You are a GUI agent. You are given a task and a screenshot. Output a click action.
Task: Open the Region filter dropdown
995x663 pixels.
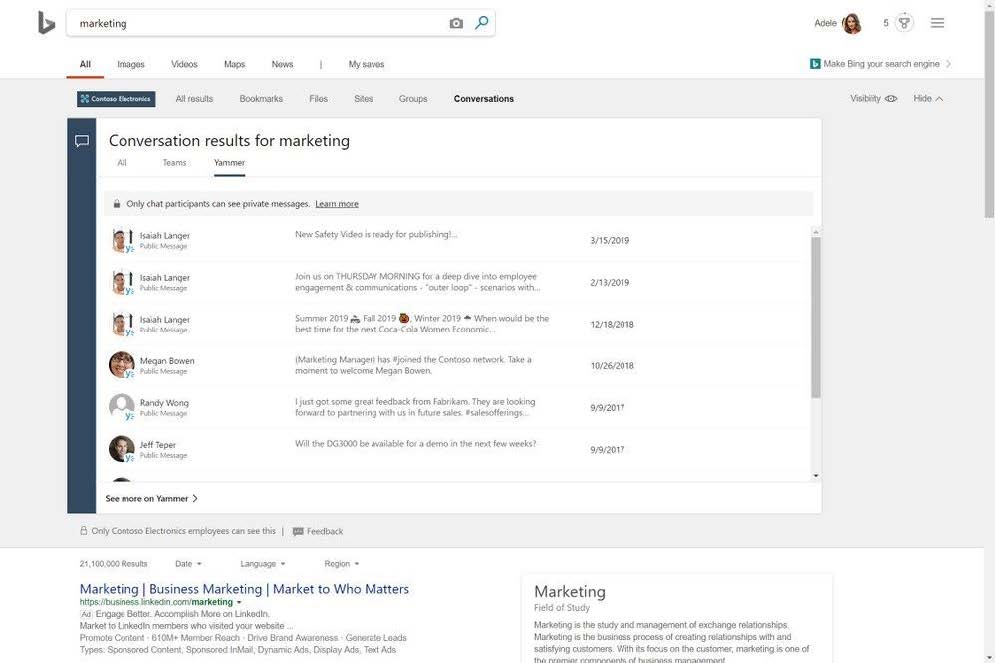click(x=341, y=563)
